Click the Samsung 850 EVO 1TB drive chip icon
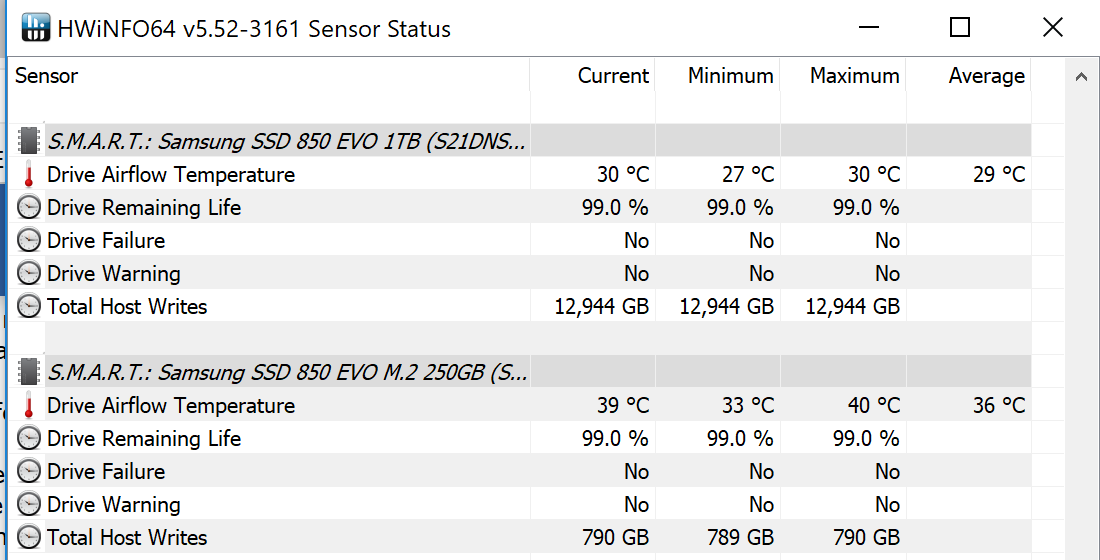This screenshot has width=1100, height=560. pyautogui.click(x=30, y=141)
